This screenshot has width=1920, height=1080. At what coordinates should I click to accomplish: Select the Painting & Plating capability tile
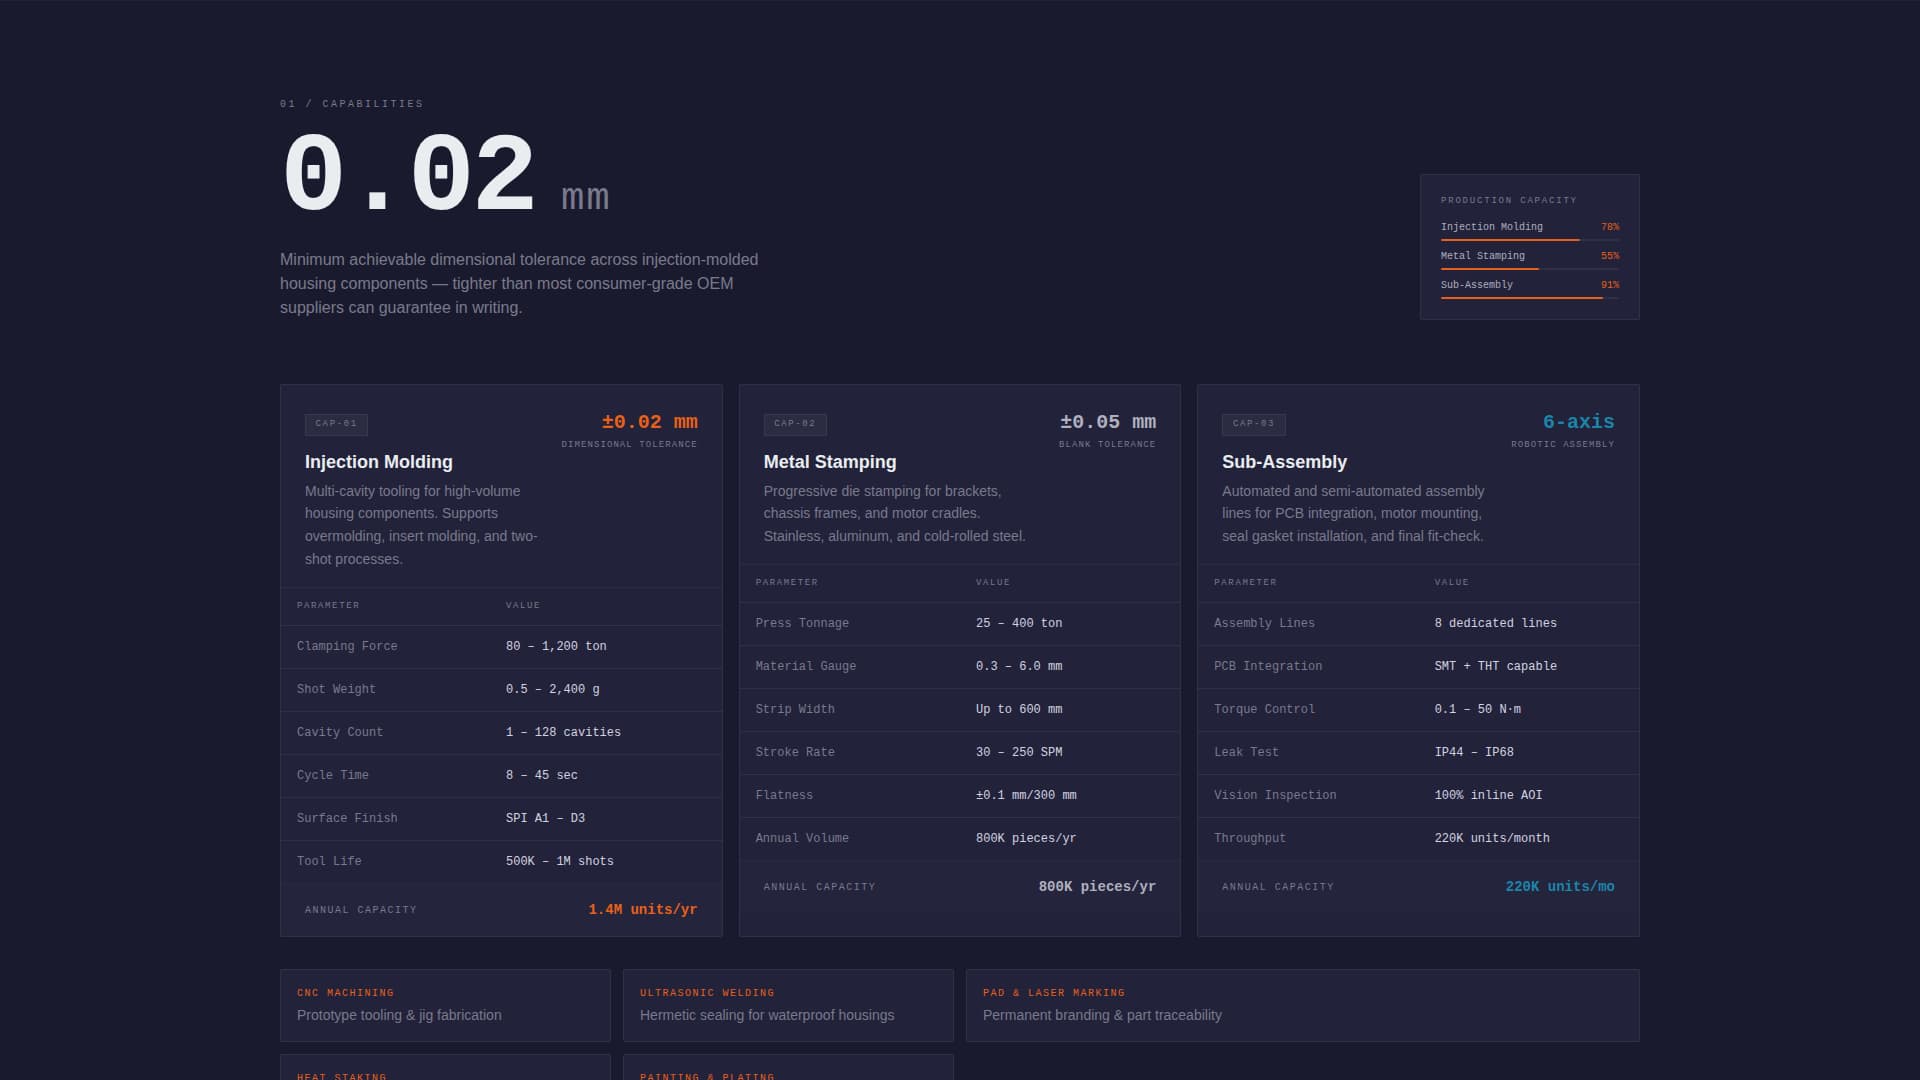tap(788, 1072)
